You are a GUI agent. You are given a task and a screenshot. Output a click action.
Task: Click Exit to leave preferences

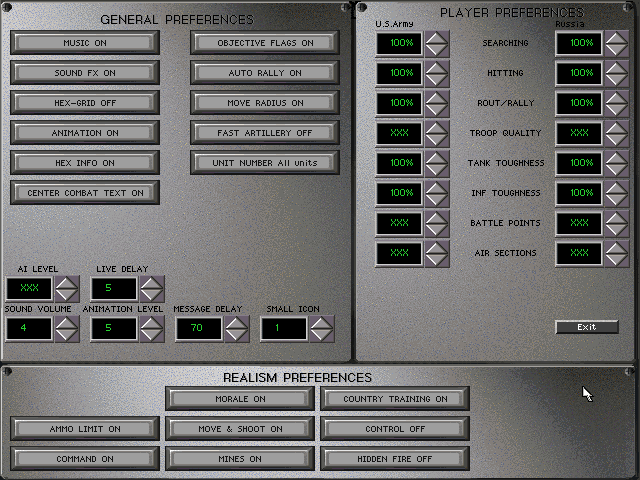(x=587, y=327)
